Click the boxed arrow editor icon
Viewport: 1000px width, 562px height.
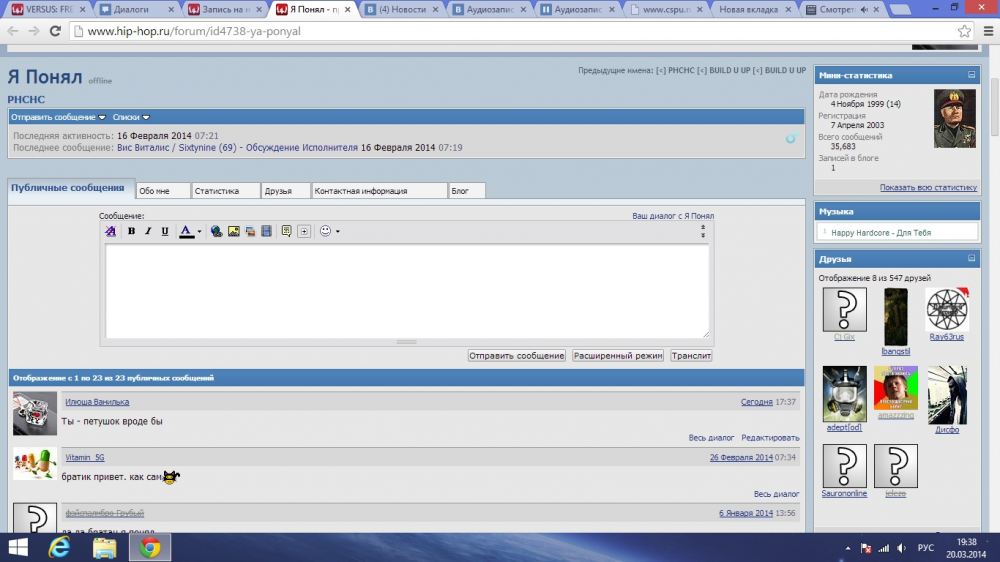point(304,231)
